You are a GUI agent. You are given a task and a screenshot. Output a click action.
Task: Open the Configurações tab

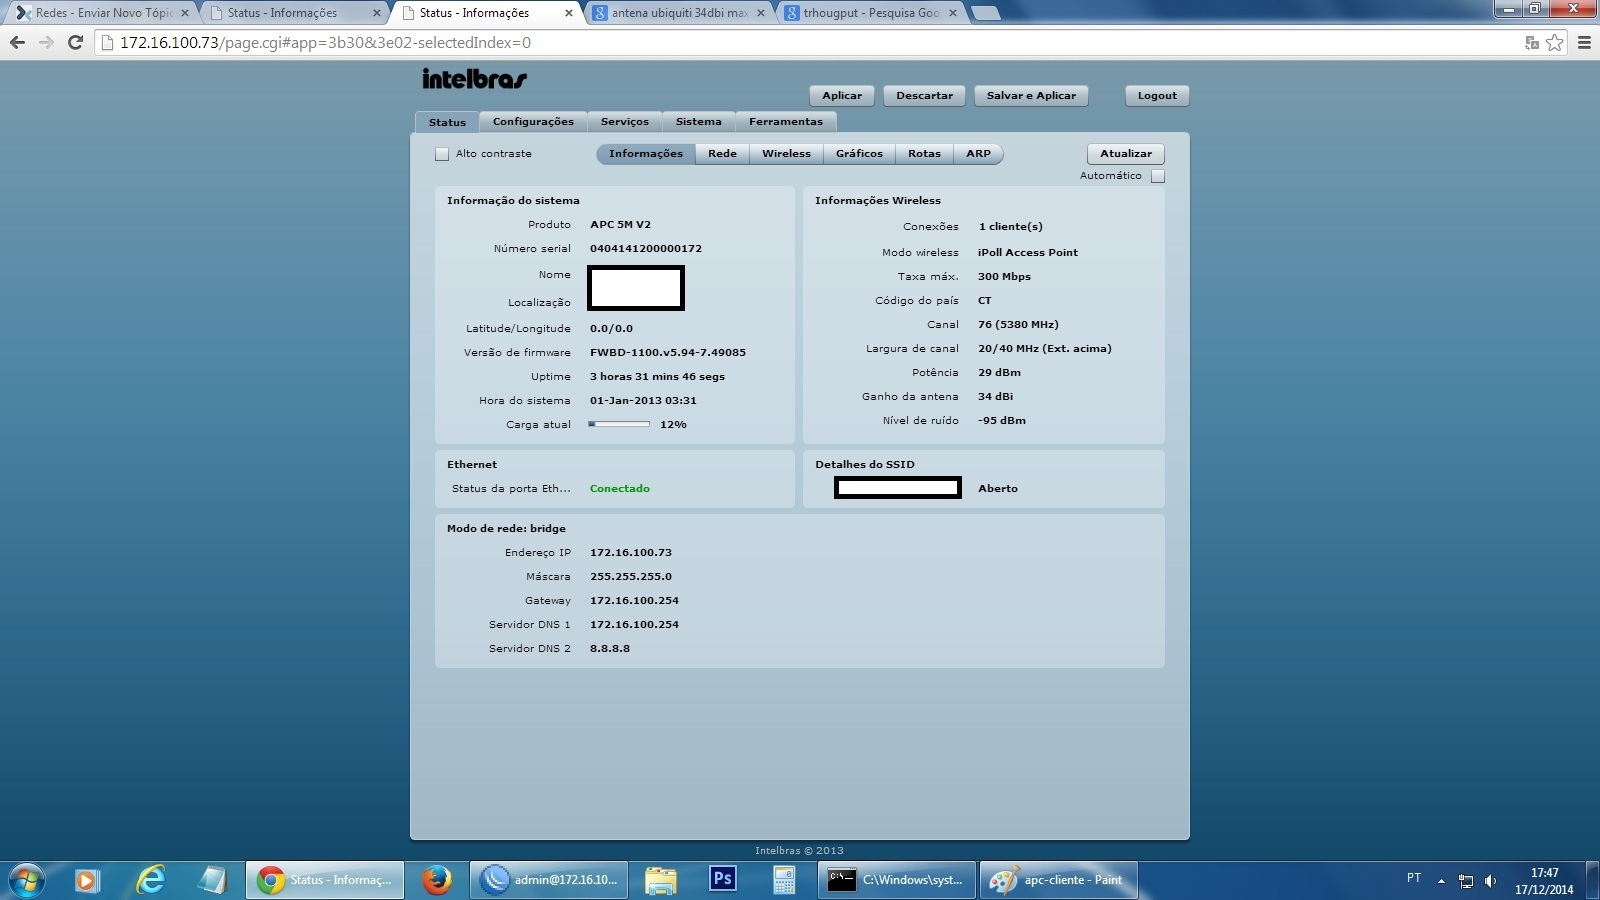point(533,122)
